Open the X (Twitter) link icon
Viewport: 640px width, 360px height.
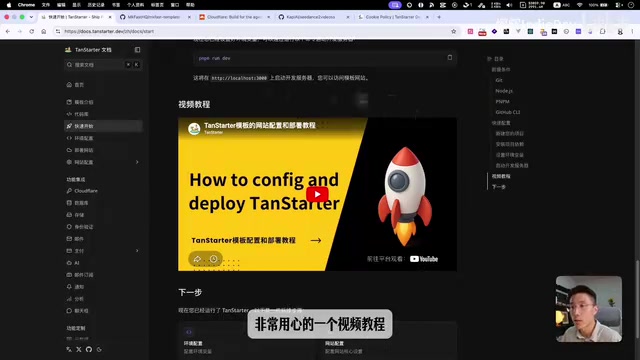[79, 349]
